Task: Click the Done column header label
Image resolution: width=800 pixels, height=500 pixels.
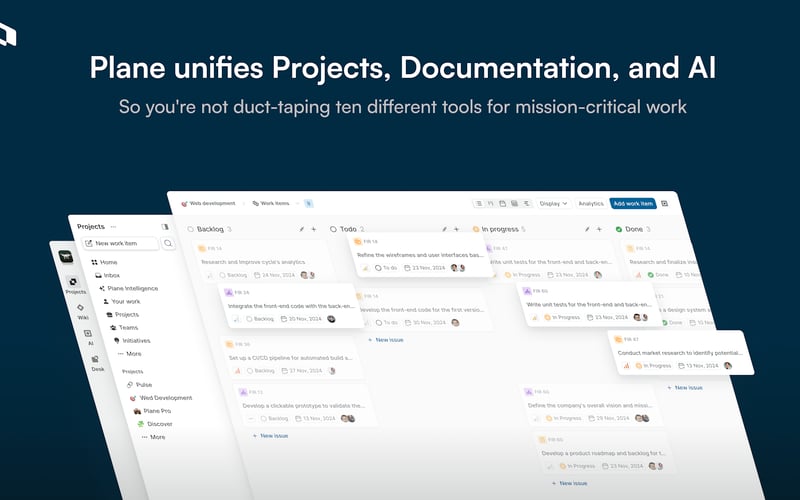Action: (634, 229)
